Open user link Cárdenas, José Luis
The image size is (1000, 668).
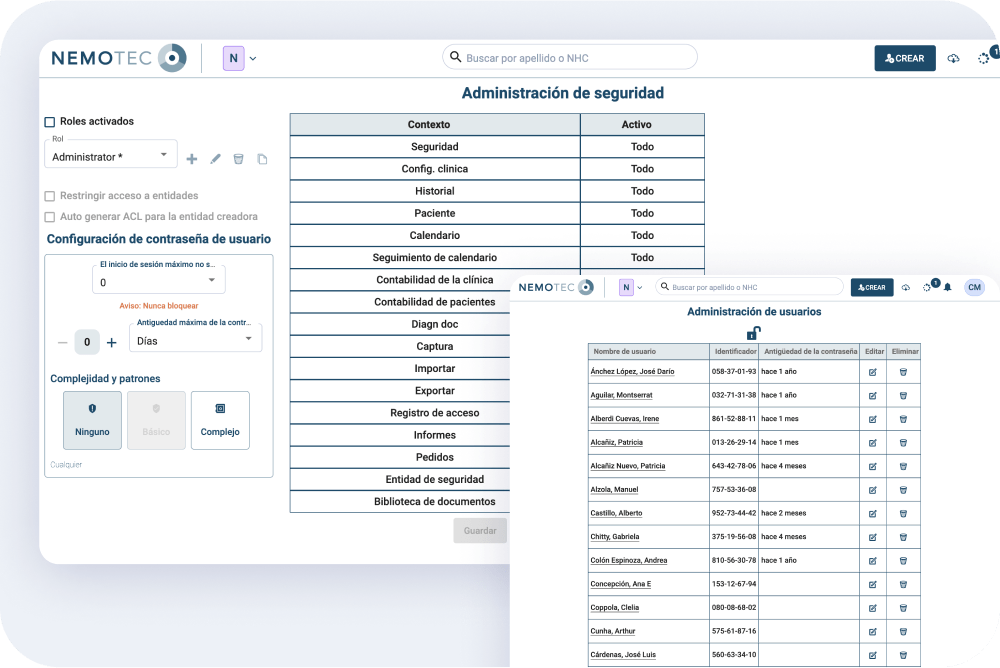(622, 655)
